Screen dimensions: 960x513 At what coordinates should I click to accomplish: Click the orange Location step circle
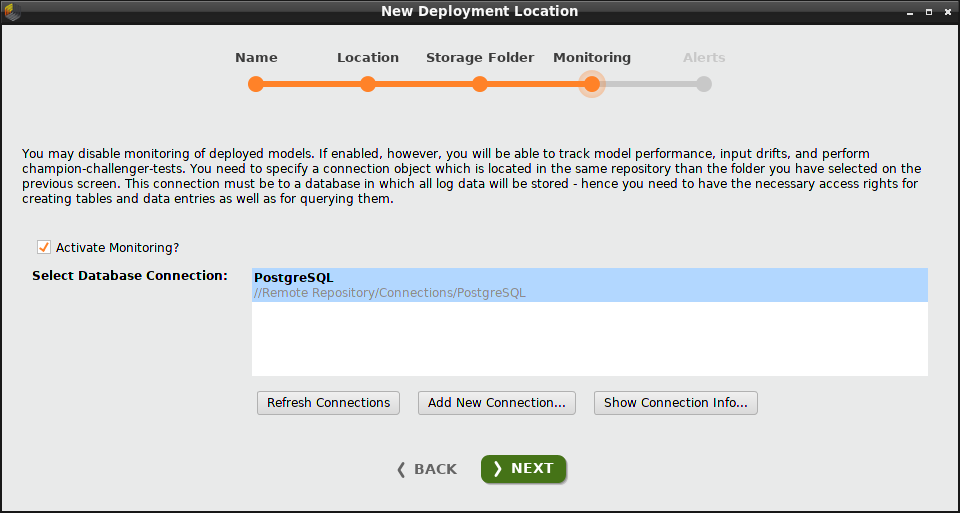point(368,84)
